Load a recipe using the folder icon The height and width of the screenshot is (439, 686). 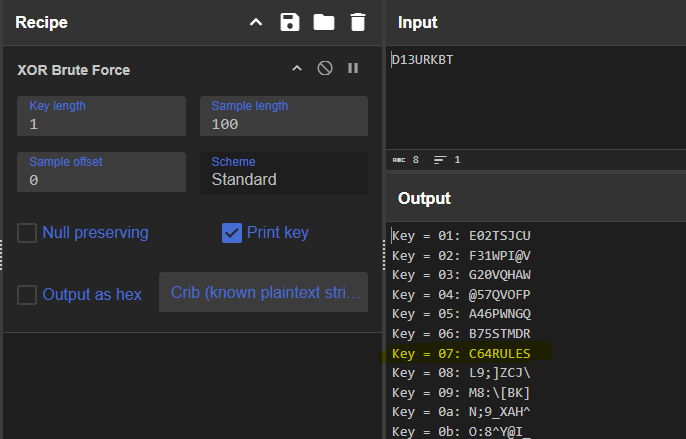click(x=323, y=22)
